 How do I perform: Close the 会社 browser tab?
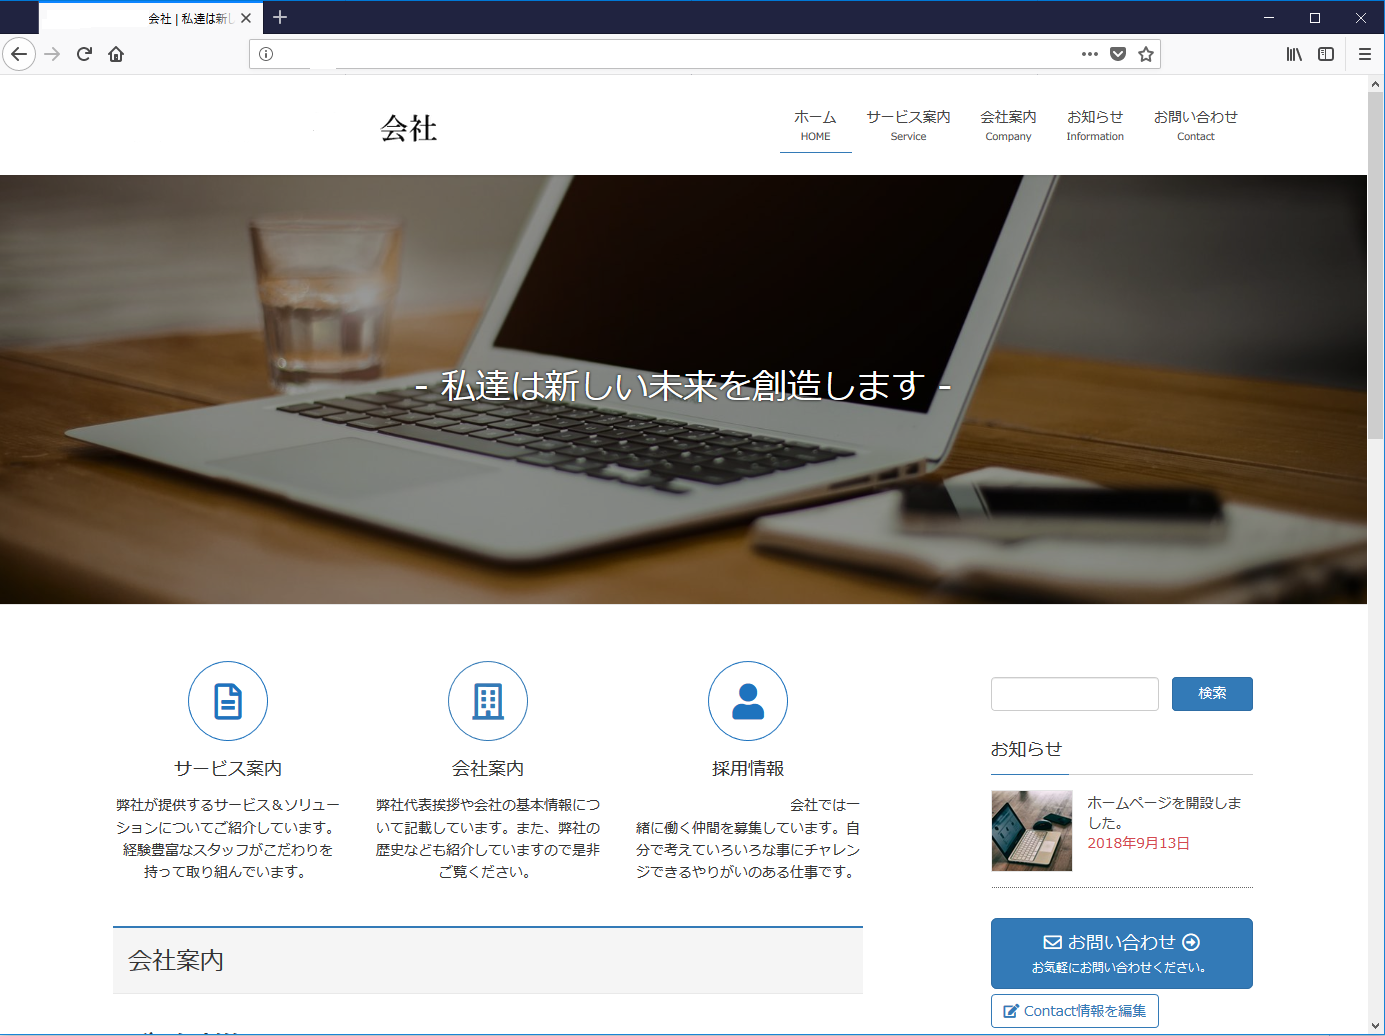pos(246,18)
